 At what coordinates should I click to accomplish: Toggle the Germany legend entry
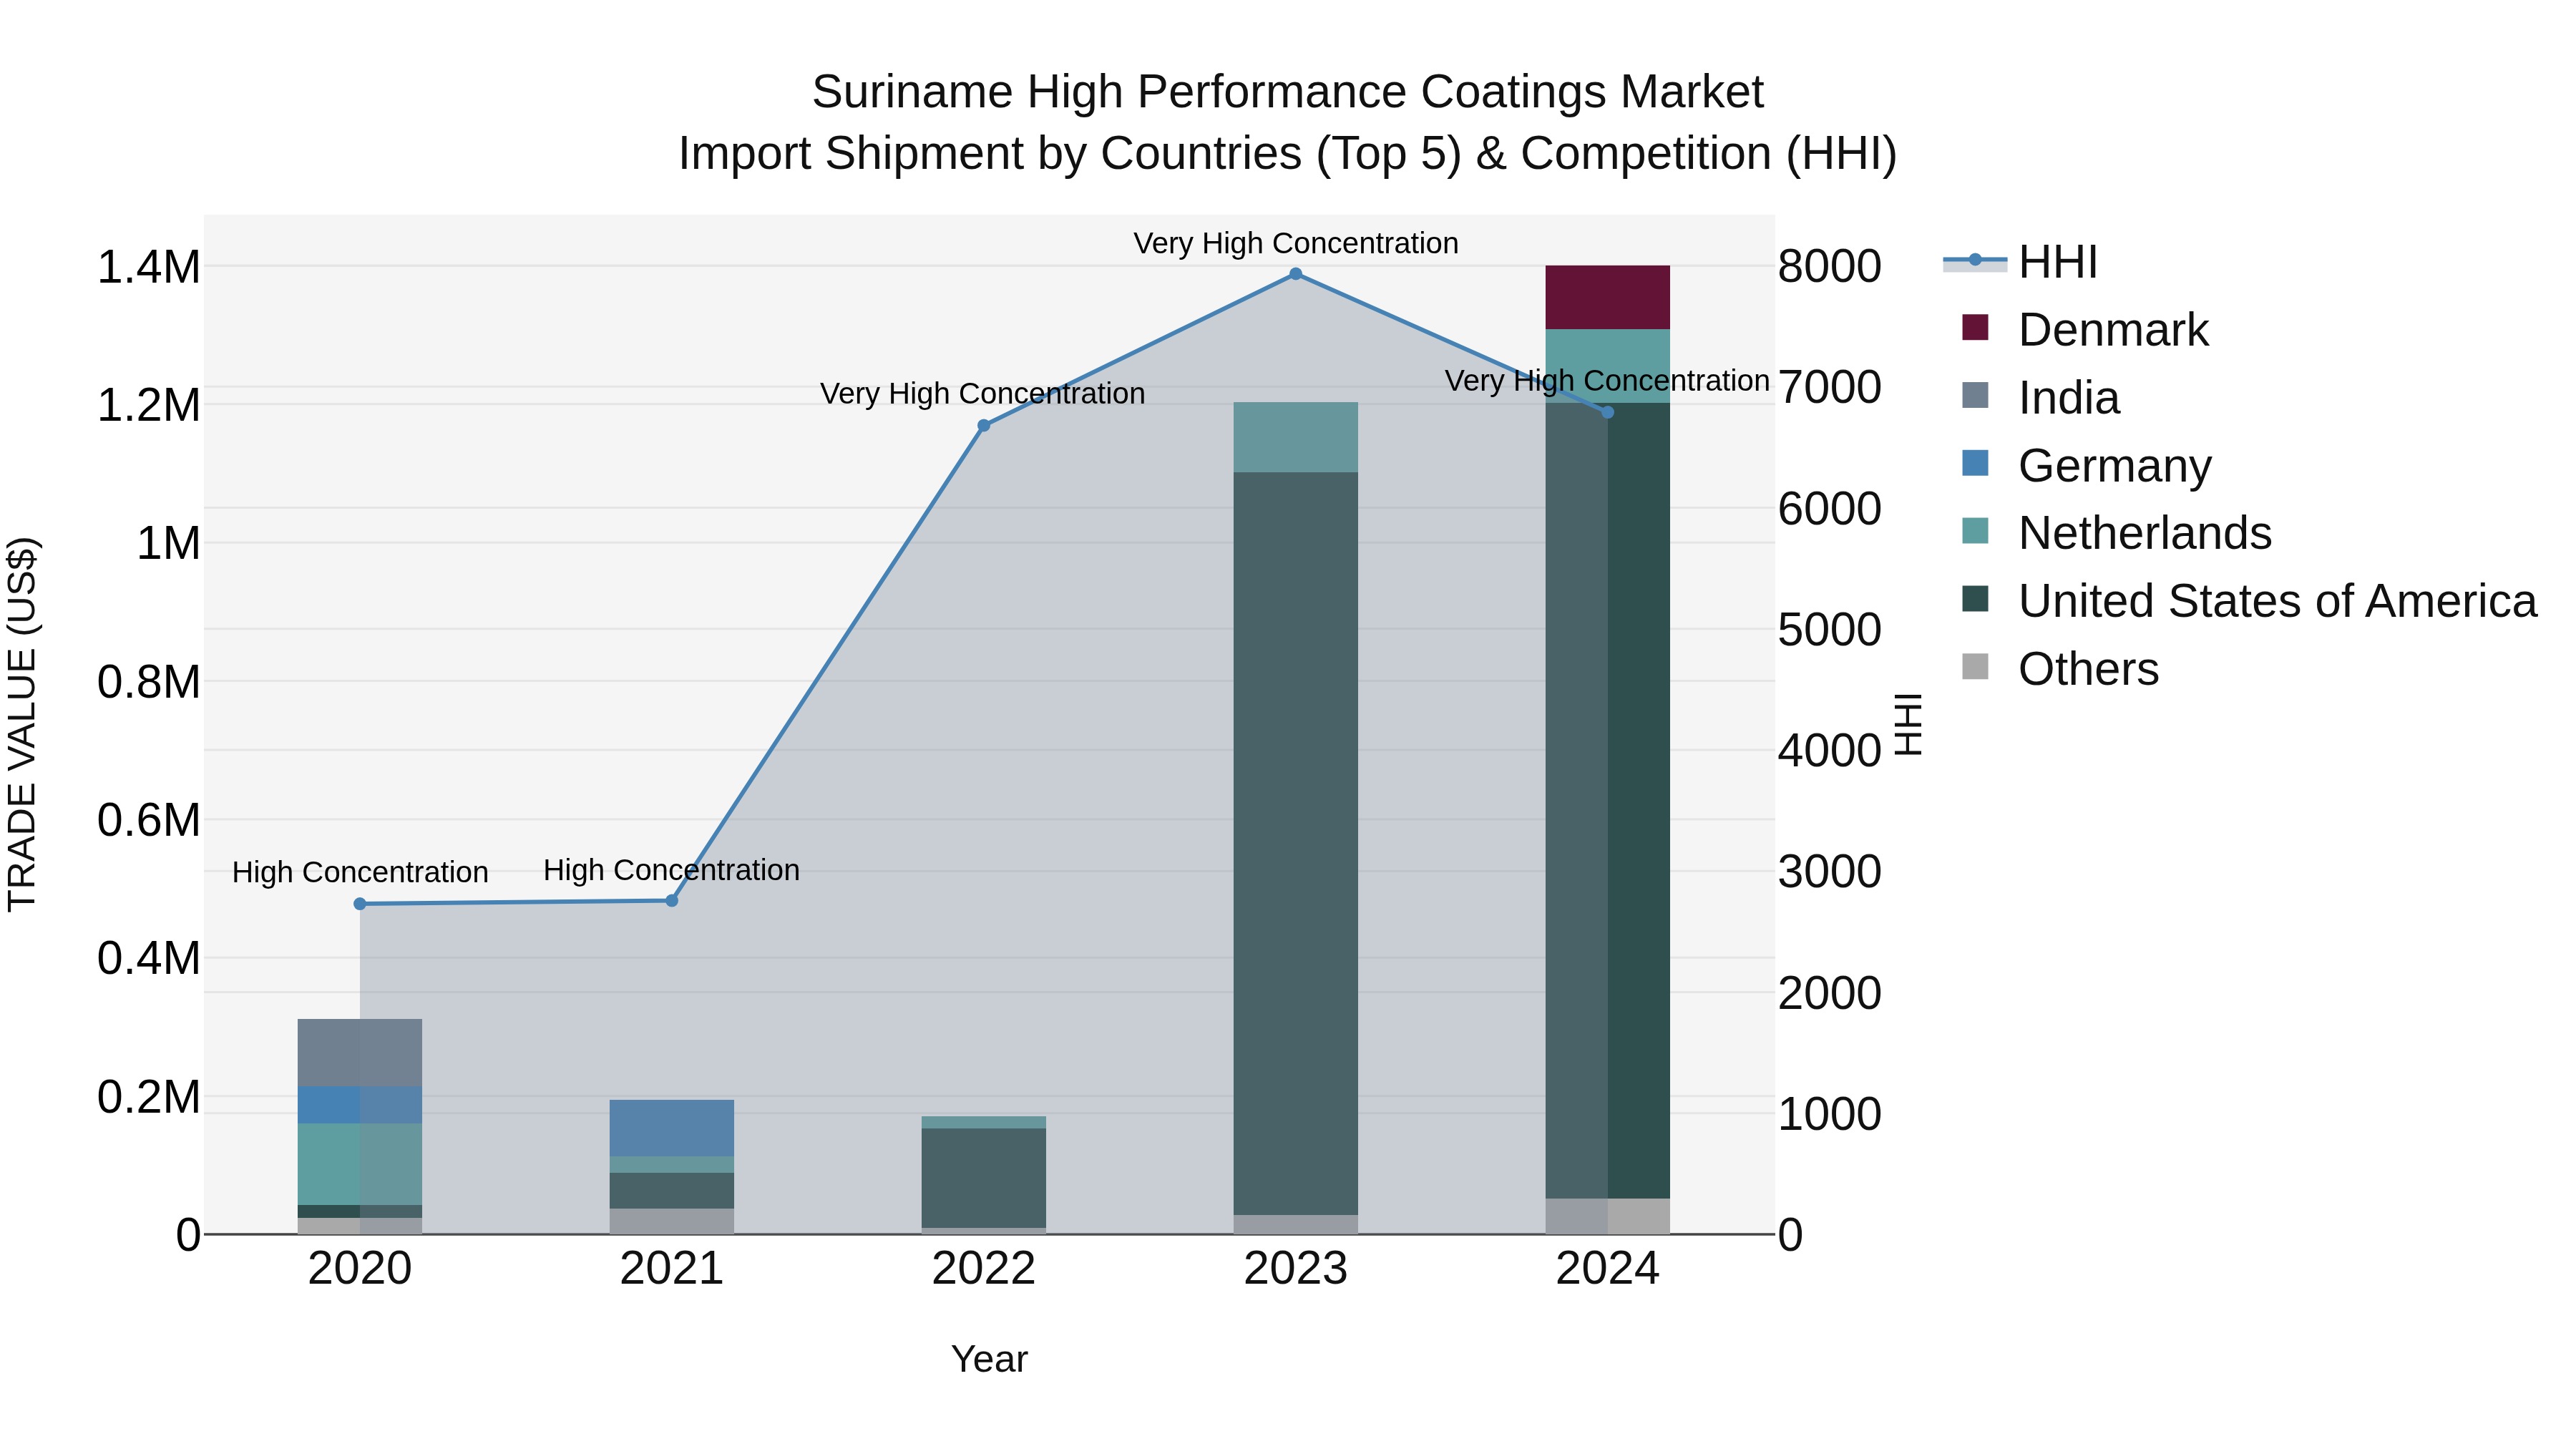(x=2087, y=465)
